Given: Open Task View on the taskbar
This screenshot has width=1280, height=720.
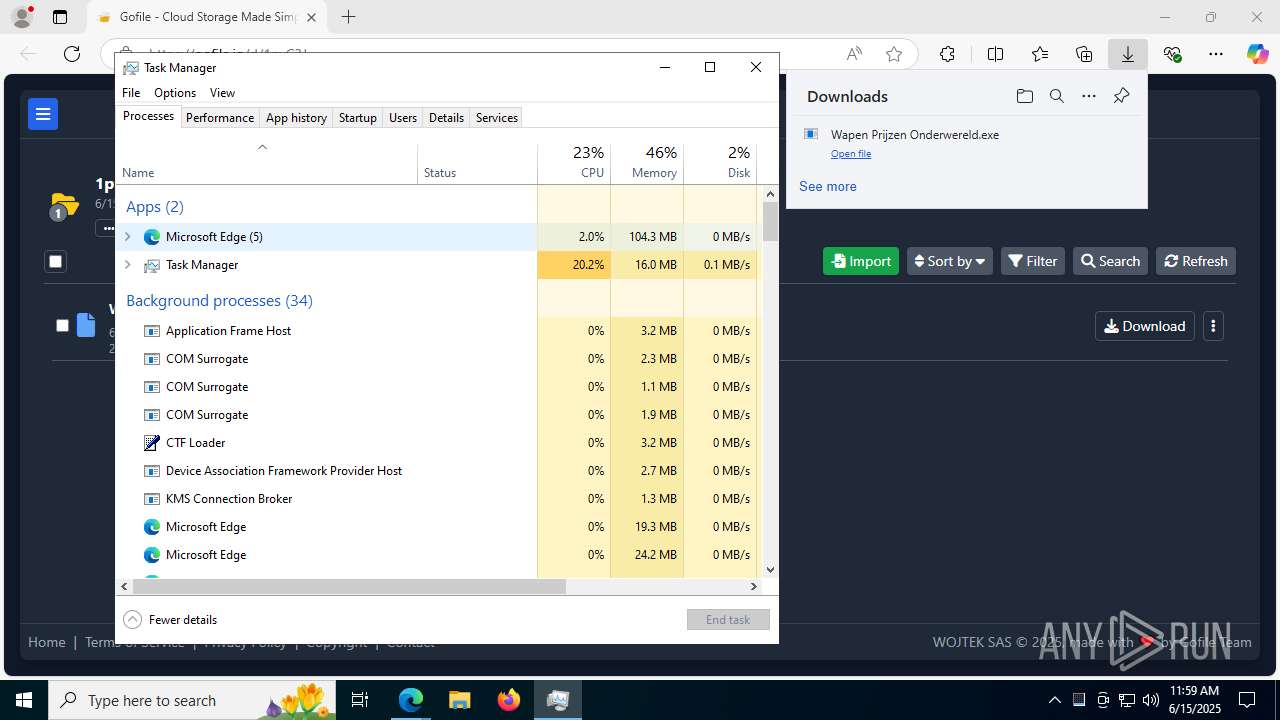Looking at the screenshot, I should [361, 700].
